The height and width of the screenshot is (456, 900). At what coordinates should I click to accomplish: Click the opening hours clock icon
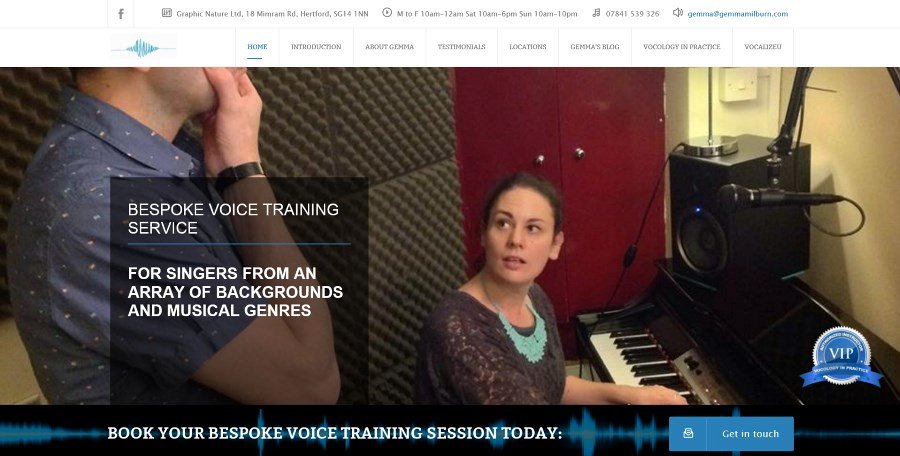click(x=387, y=13)
